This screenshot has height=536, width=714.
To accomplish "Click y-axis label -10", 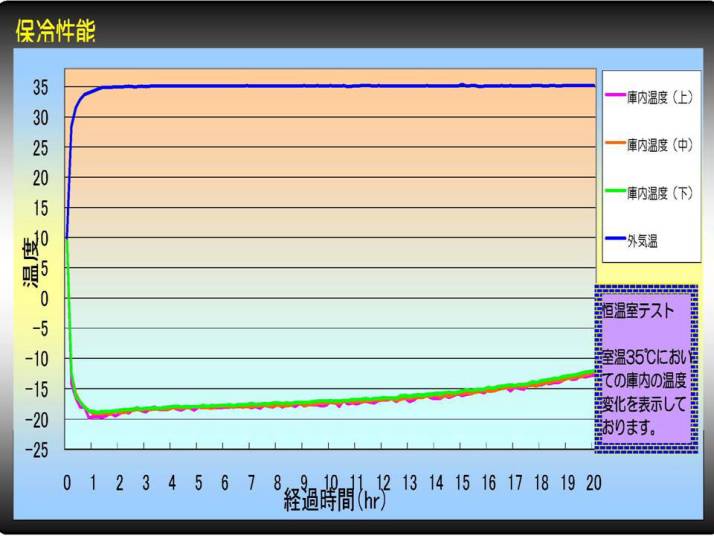I will 36,359.
